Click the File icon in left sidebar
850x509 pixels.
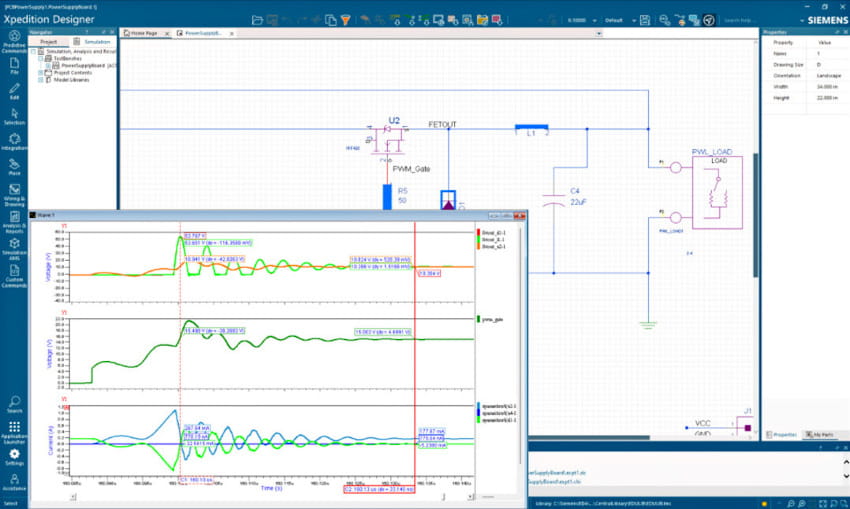click(x=14, y=65)
